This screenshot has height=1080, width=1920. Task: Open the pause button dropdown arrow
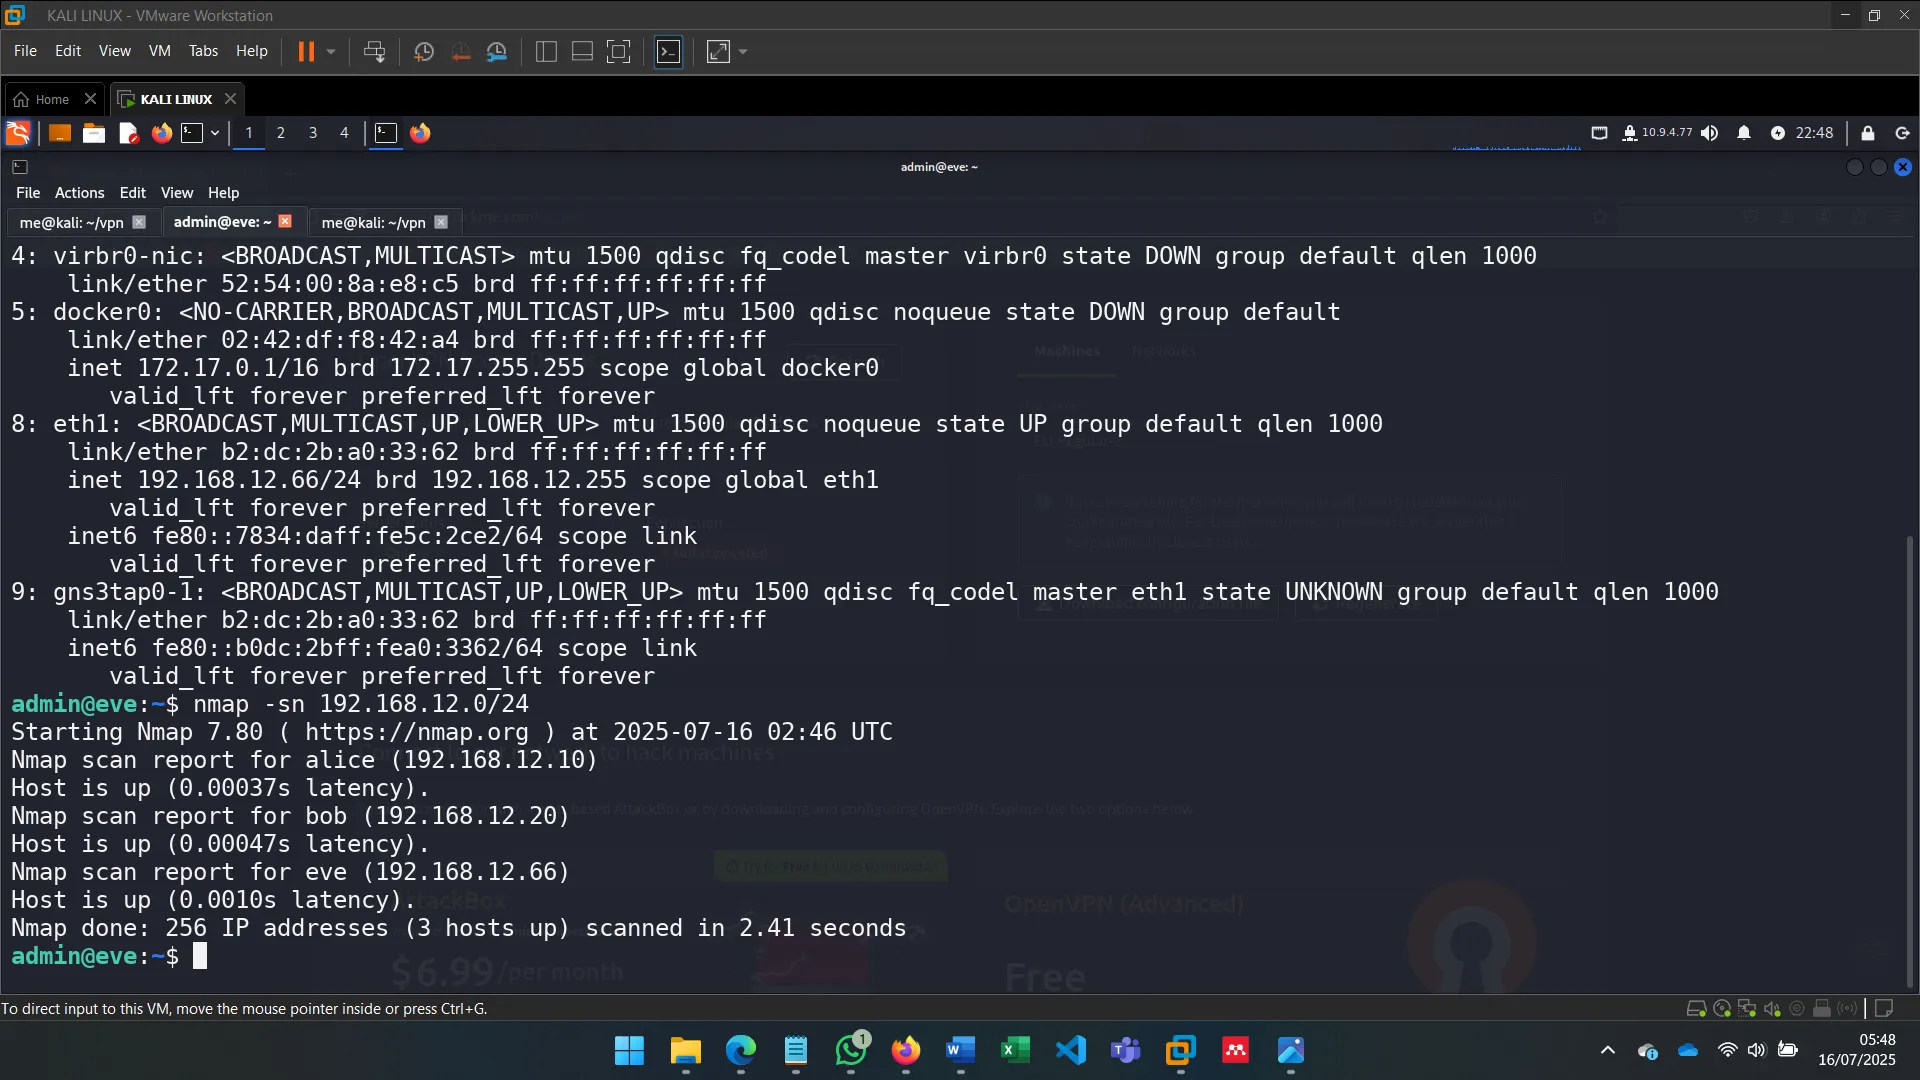pos(330,51)
